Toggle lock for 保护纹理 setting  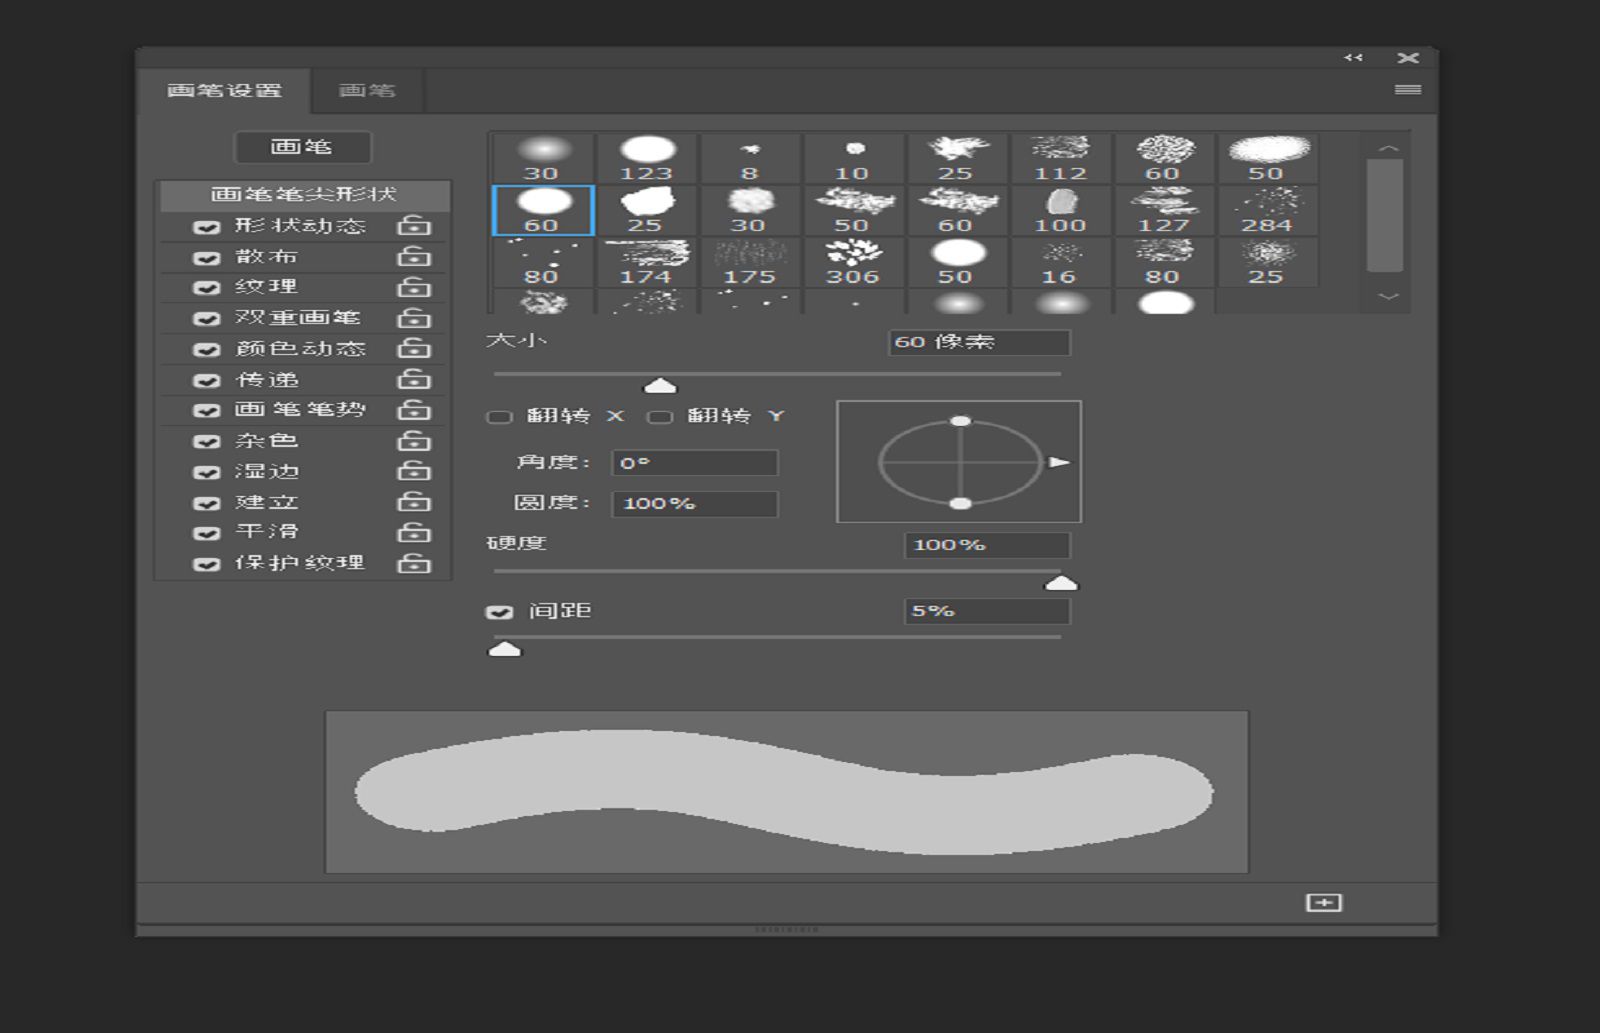[x=414, y=564]
